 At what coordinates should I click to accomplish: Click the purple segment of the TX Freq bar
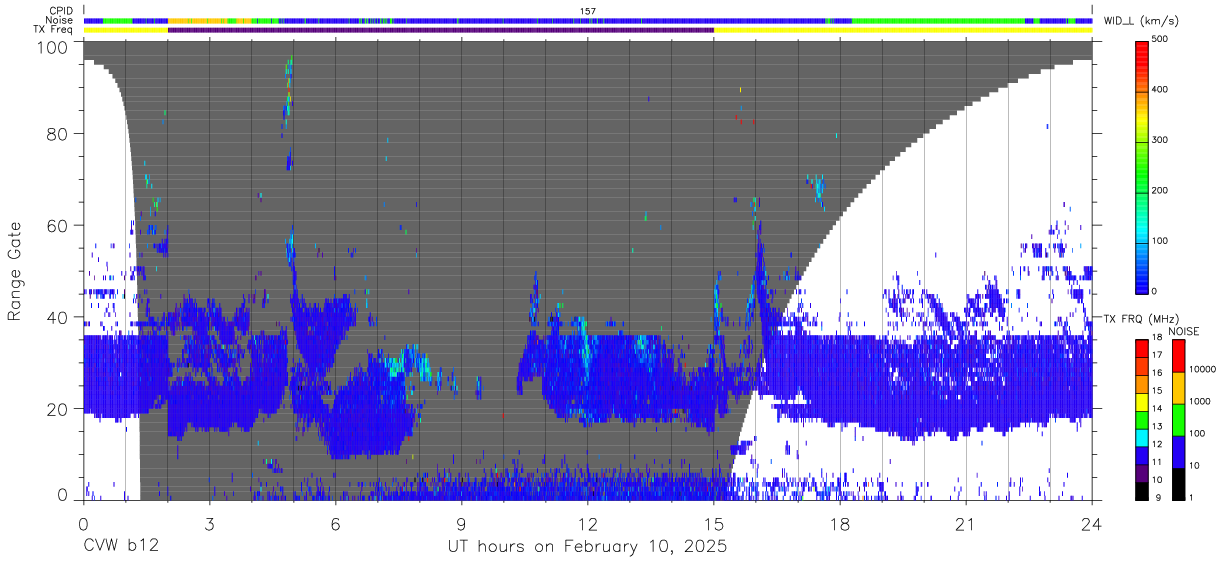(x=441, y=30)
